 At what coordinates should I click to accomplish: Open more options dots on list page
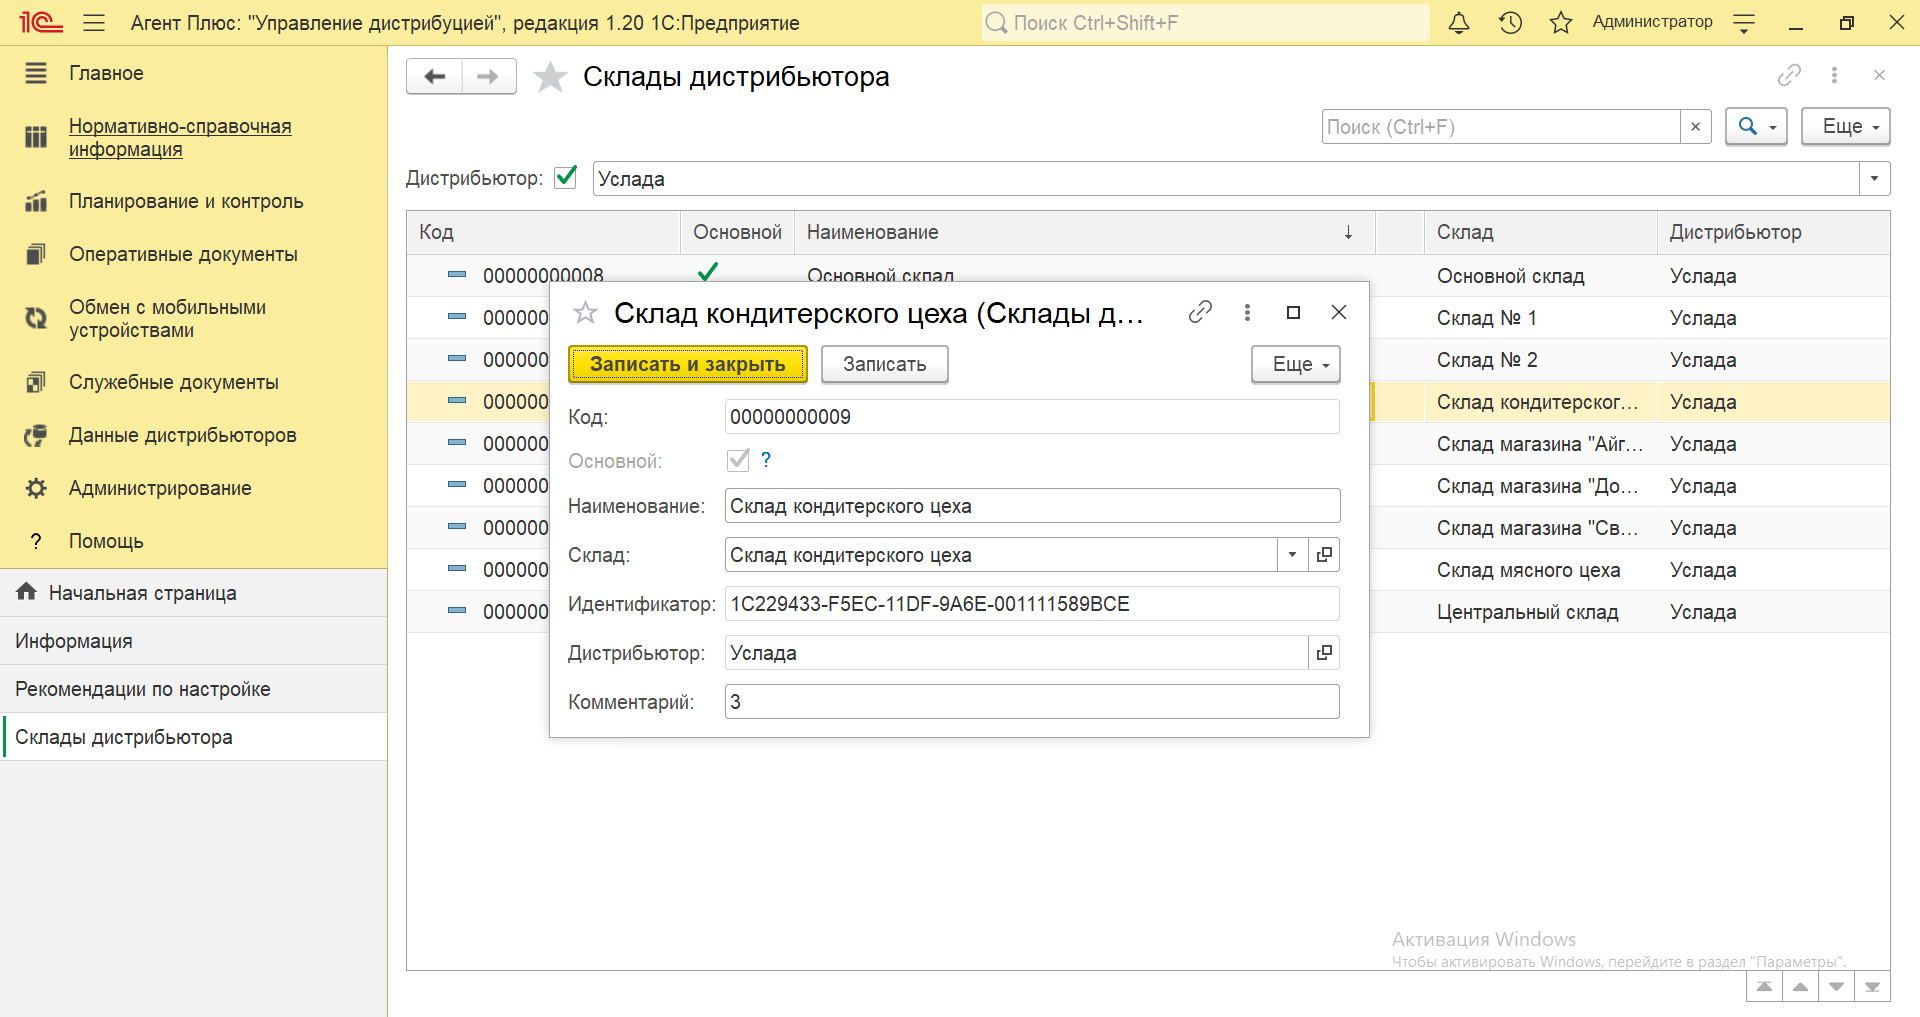1834,75
